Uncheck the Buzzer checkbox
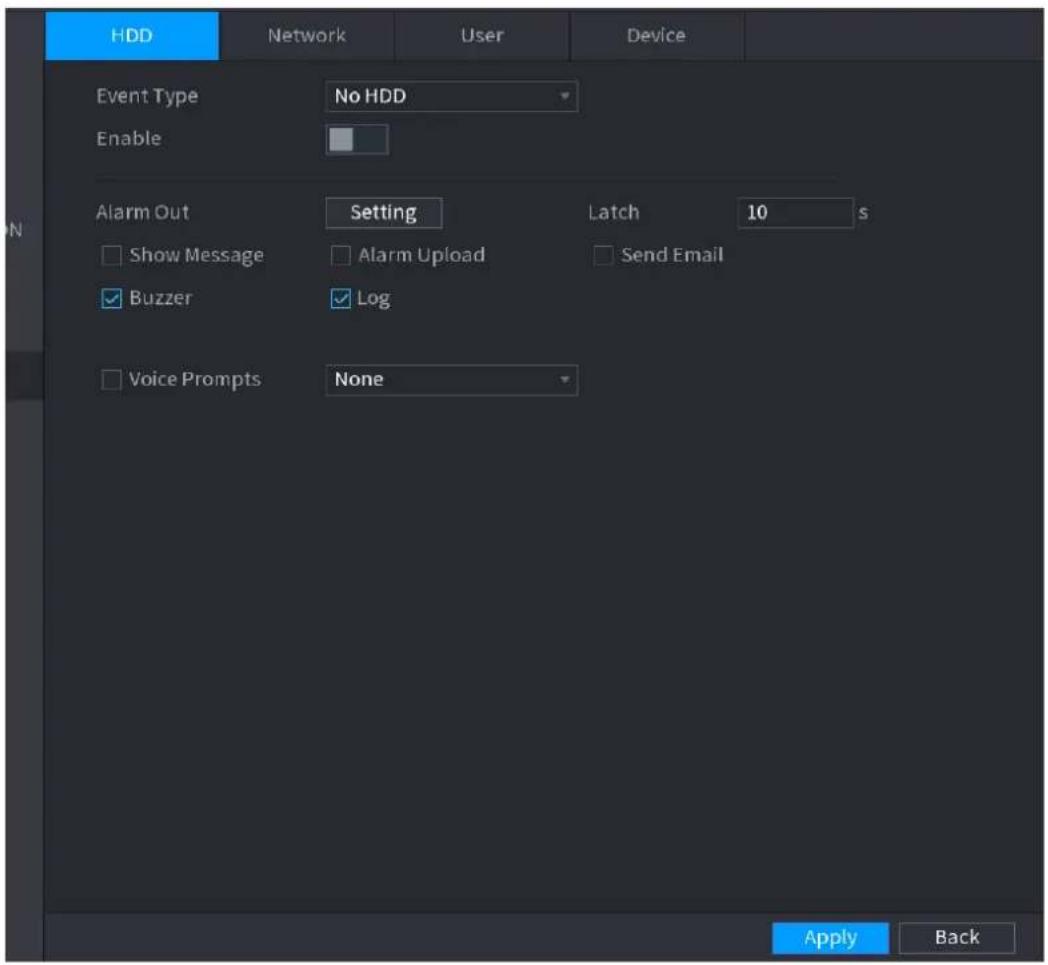The width and height of the screenshot is (1048, 965). point(111,298)
